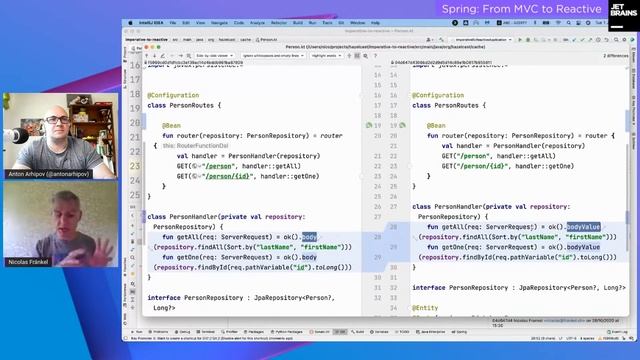Click the Wi-Fi icon in macOS menu bar
The width and height of the screenshot is (640, 360).
click(x=558, y=23)
